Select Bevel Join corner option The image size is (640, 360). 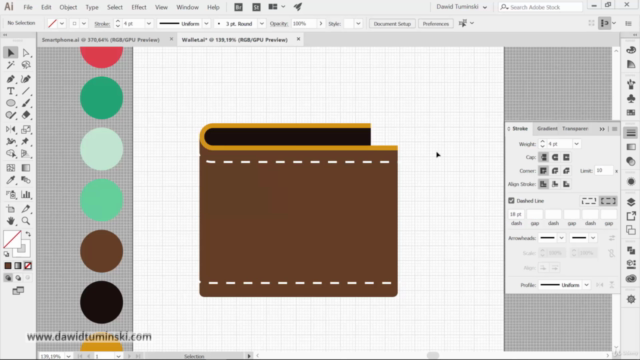pyautogui.click(x=567, y=171)
